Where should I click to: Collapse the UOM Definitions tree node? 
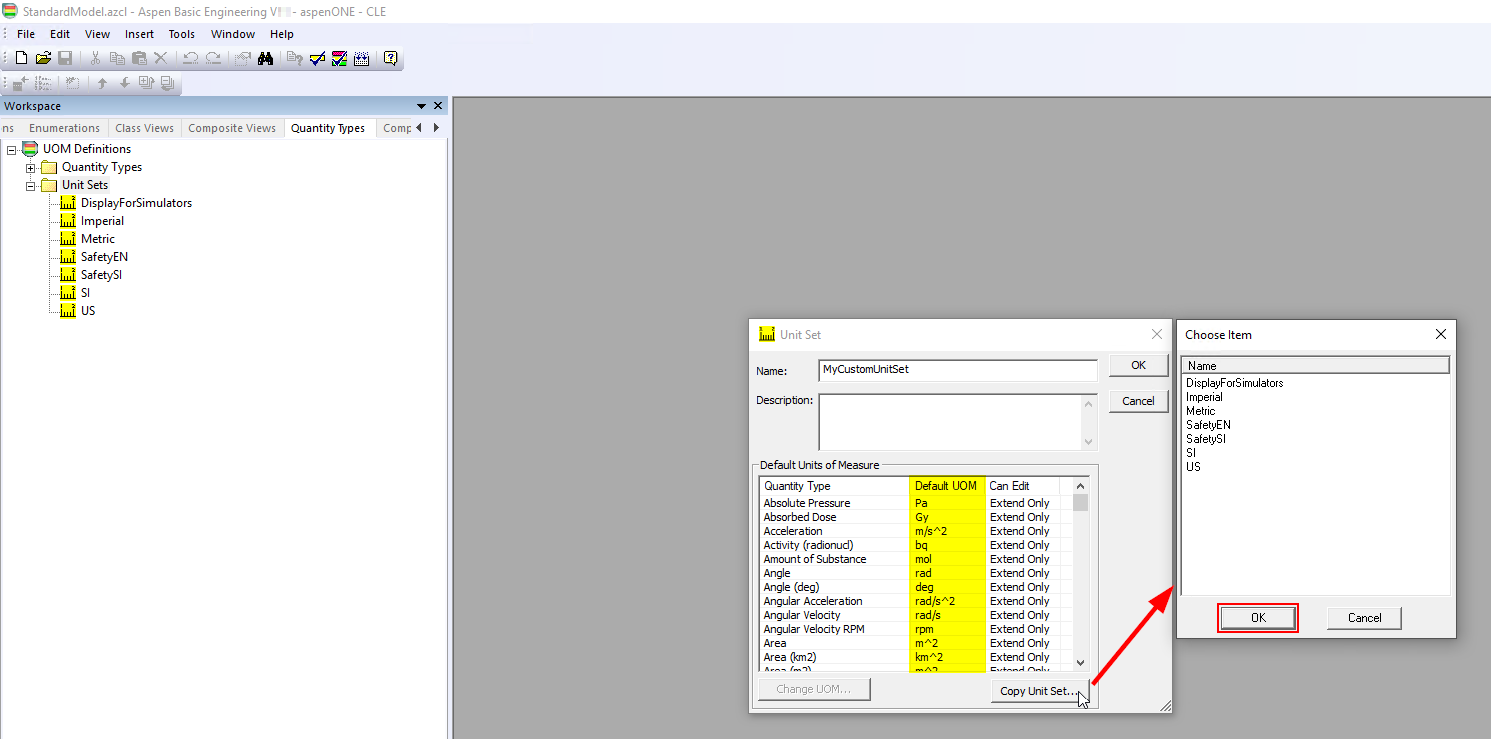(x=11, y=149)
